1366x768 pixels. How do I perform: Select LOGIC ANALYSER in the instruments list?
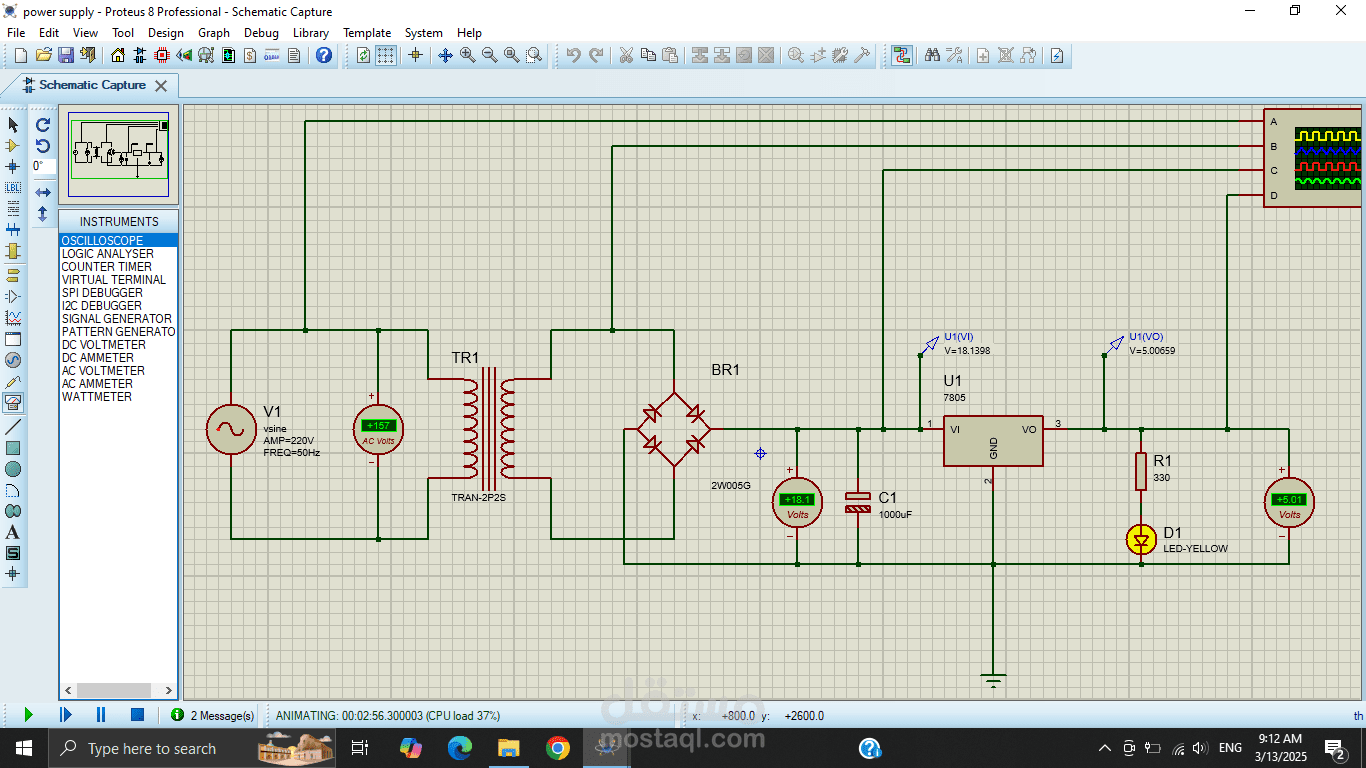pyautogui.click(x=118, y=254)
